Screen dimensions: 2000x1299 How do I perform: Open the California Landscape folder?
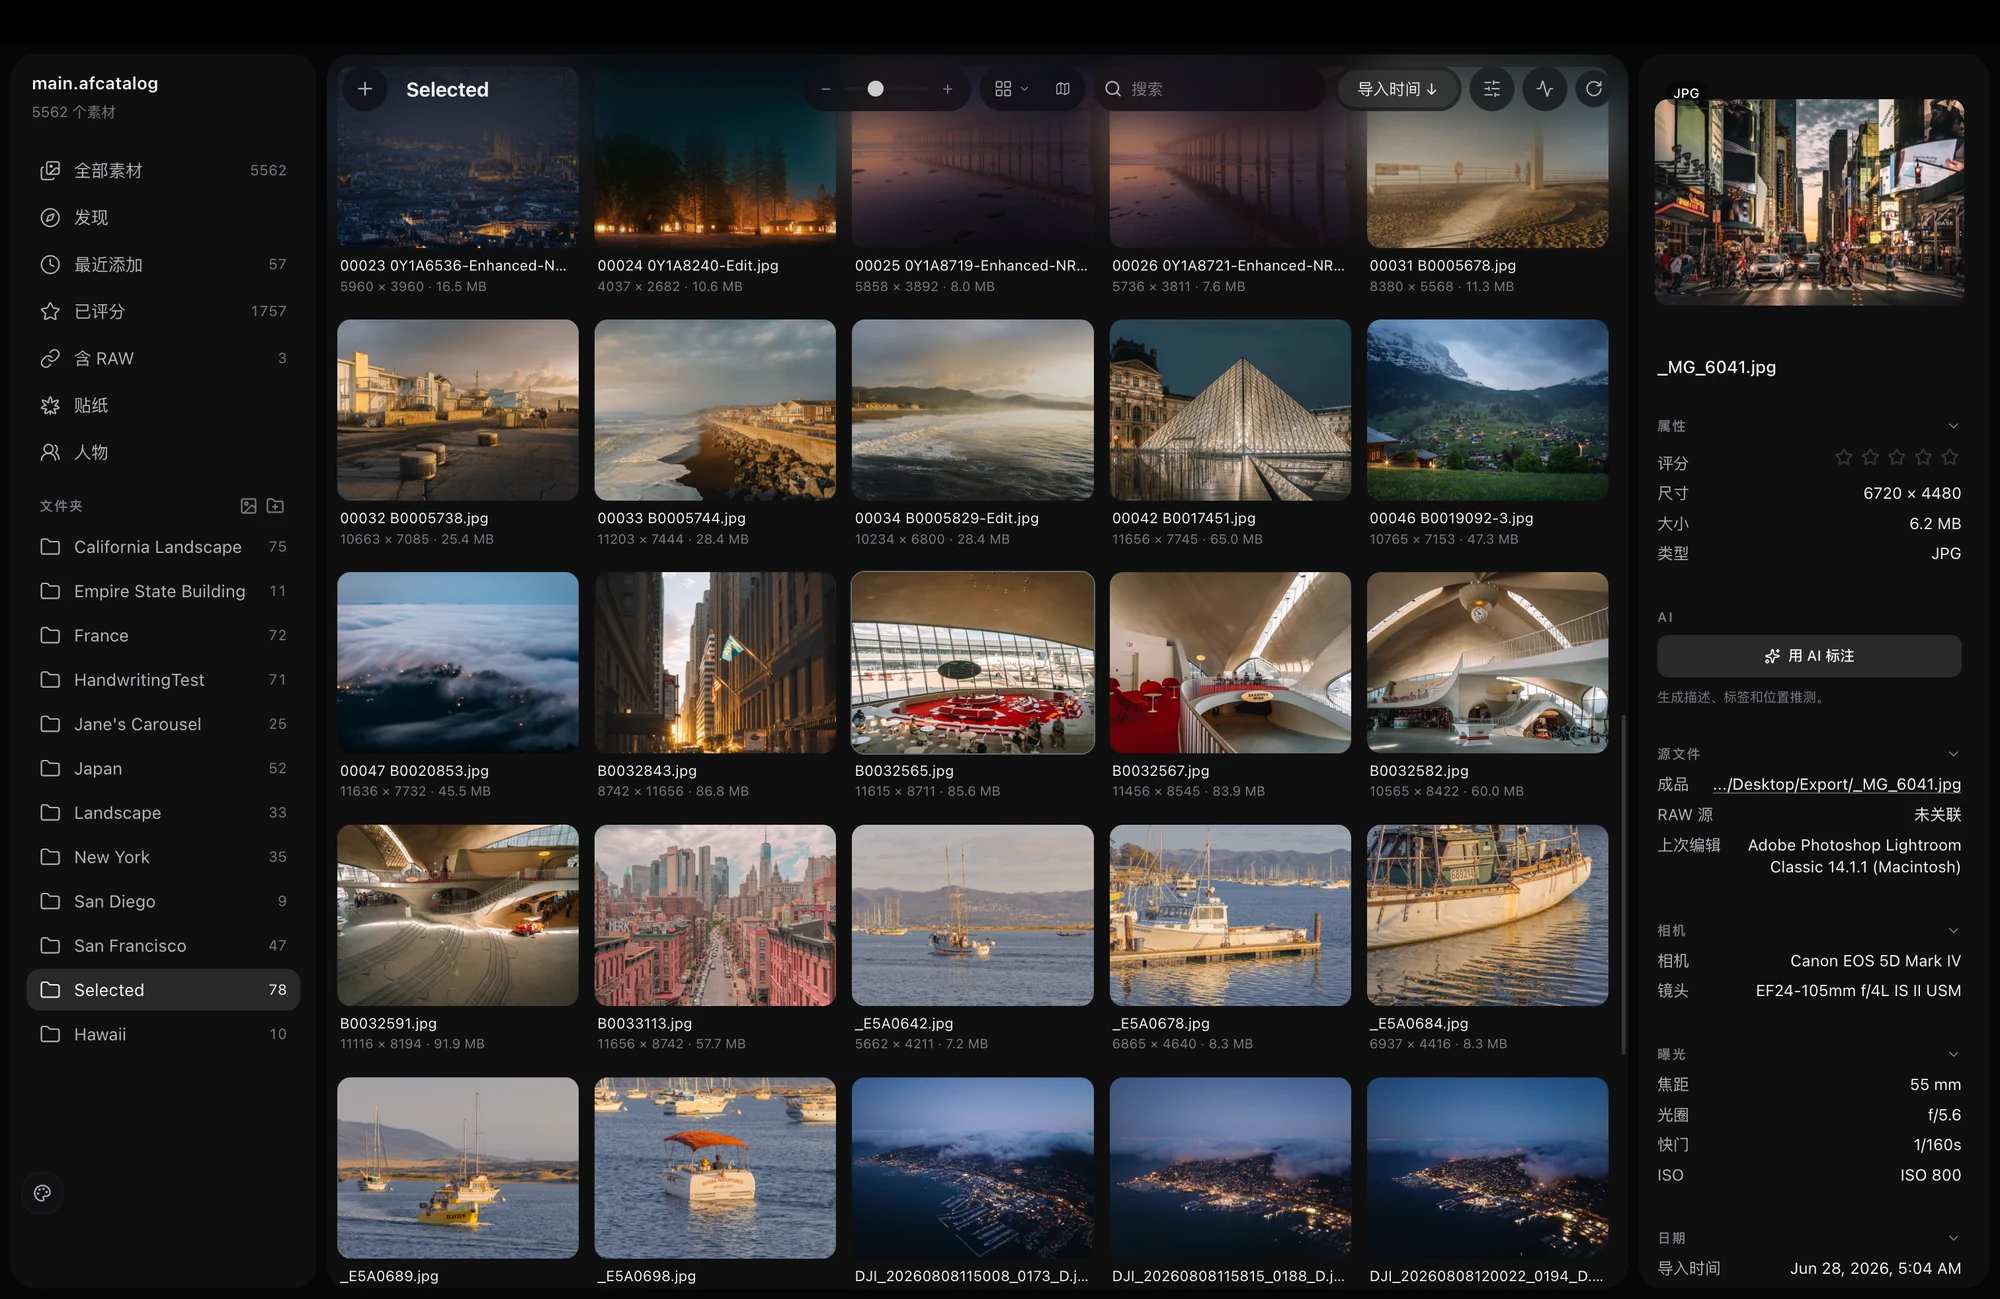click(163, 547)
